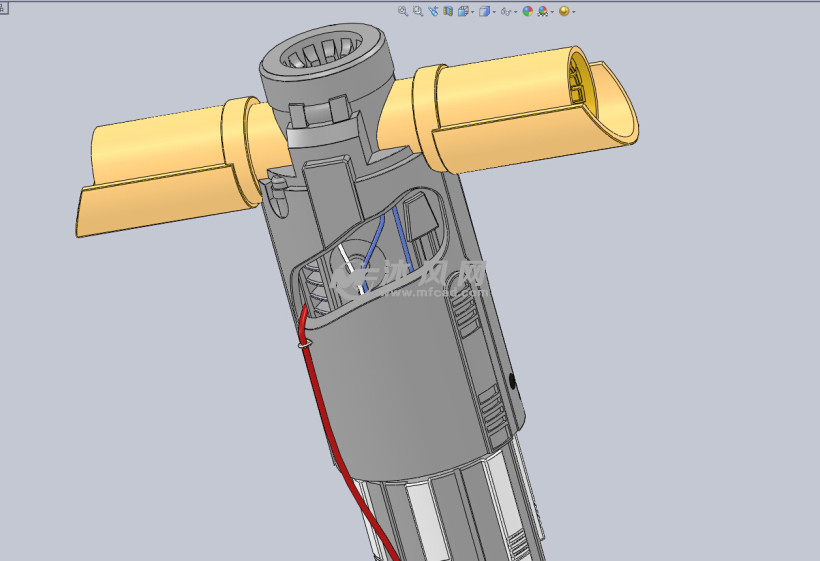Return to the Previous View
The height and width of the screenshot is (561, 820).
[433, 11]
